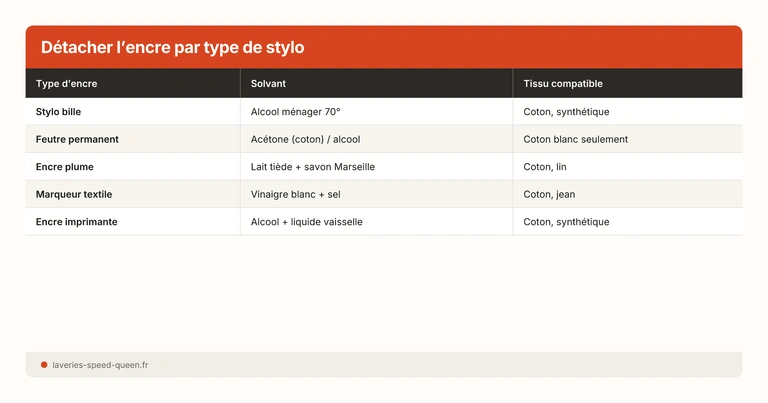Click the red dot beside the website address
Image resolution: width=768 pixels, height=403 pixels.
44,365
